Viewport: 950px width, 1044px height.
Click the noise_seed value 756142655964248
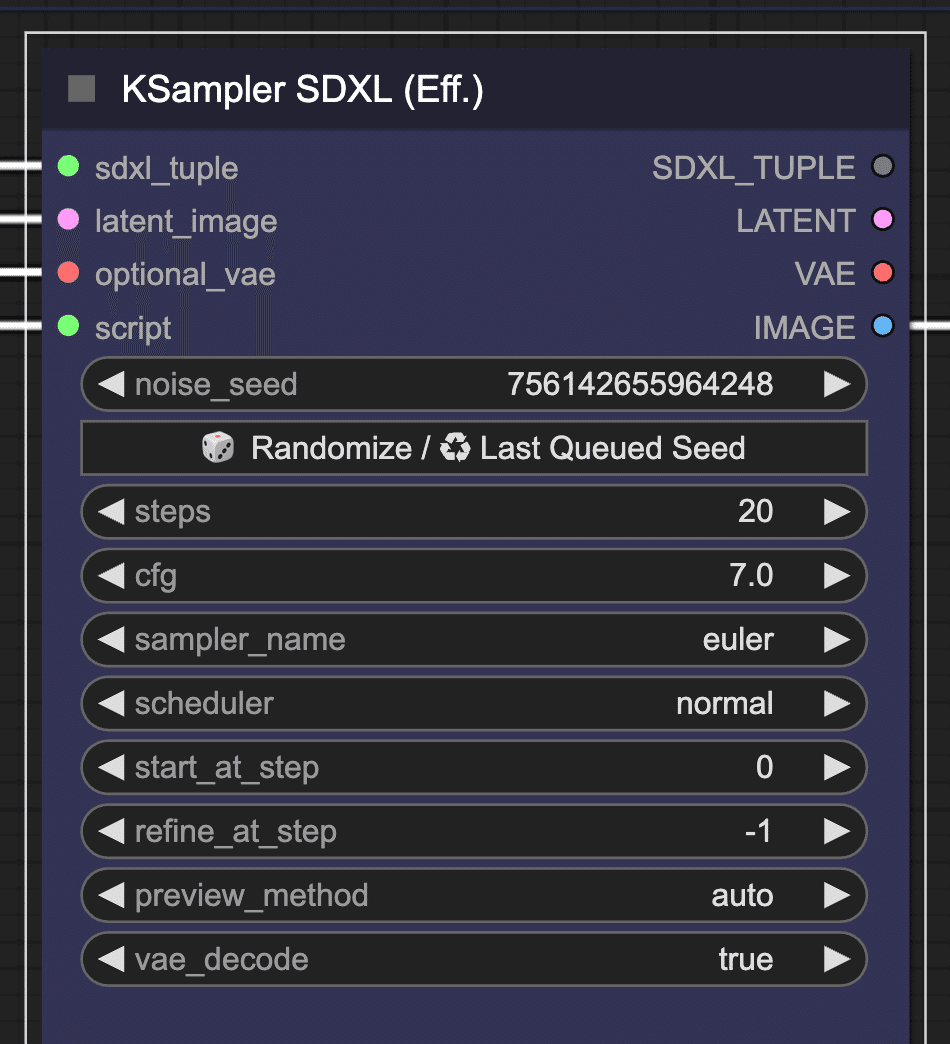(640, 384)
